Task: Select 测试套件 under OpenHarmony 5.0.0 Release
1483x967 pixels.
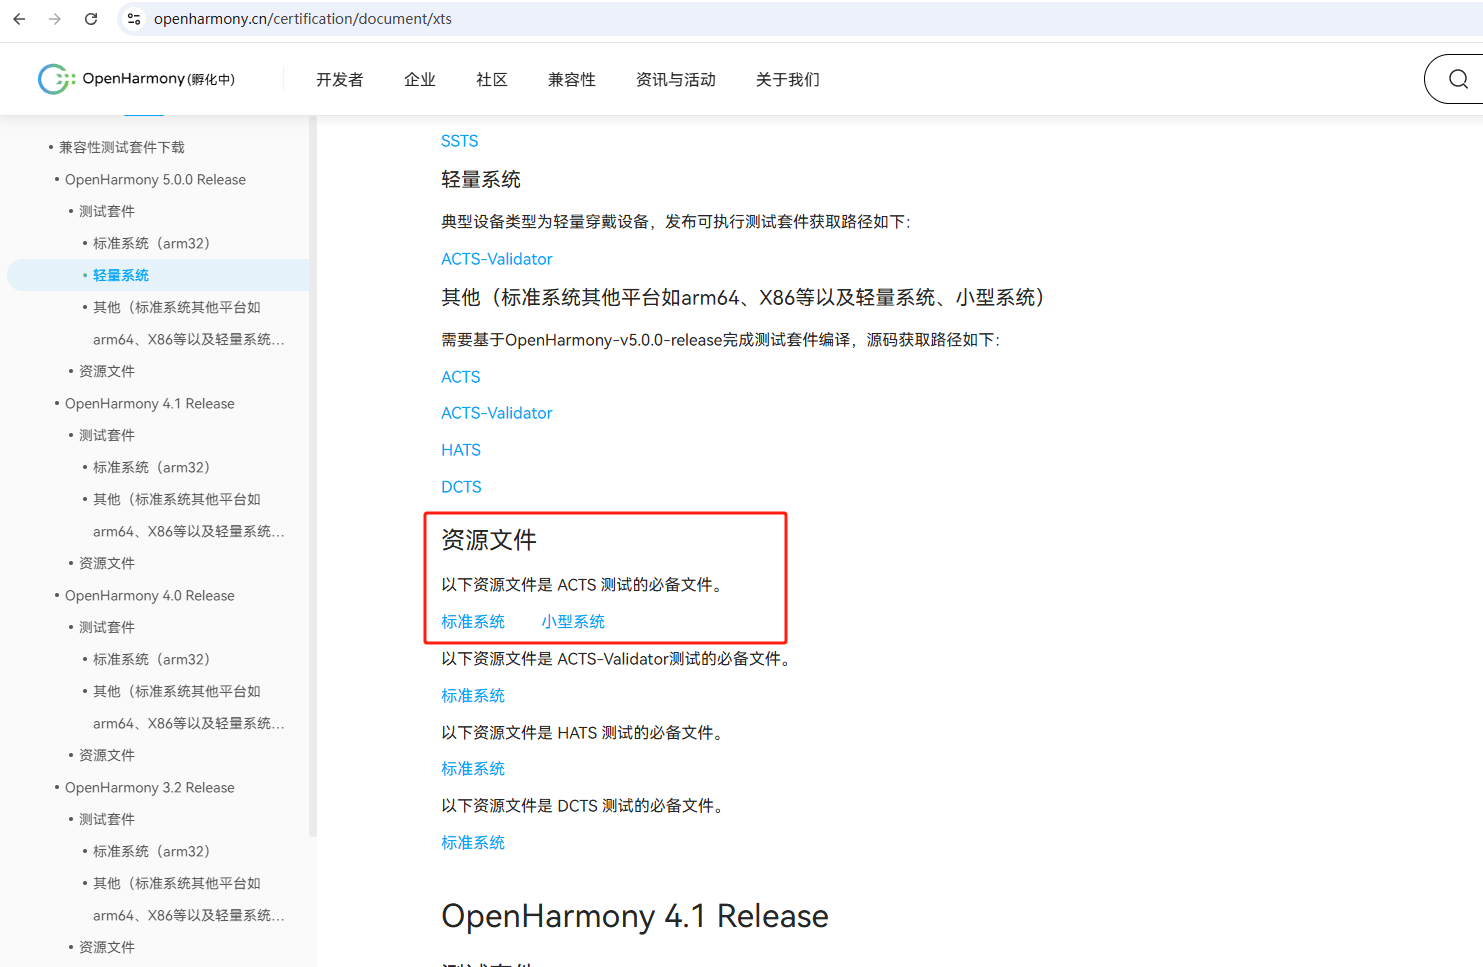Action: tap(107, 211)
